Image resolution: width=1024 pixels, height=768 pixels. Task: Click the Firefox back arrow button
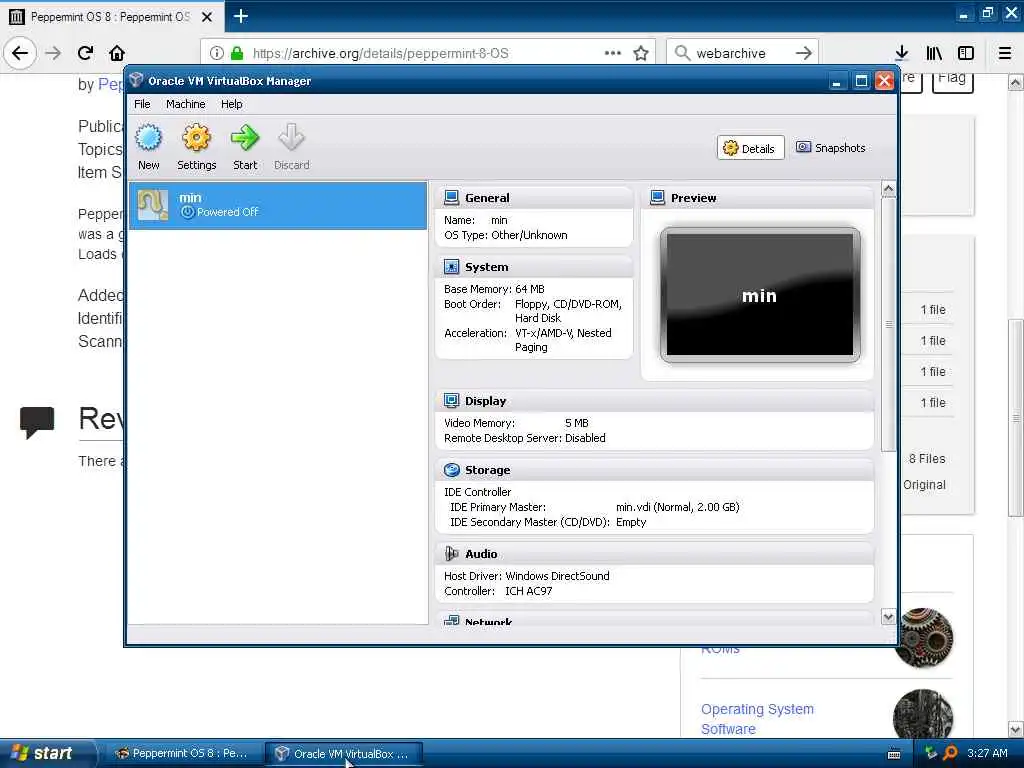[x=20, y=53]
